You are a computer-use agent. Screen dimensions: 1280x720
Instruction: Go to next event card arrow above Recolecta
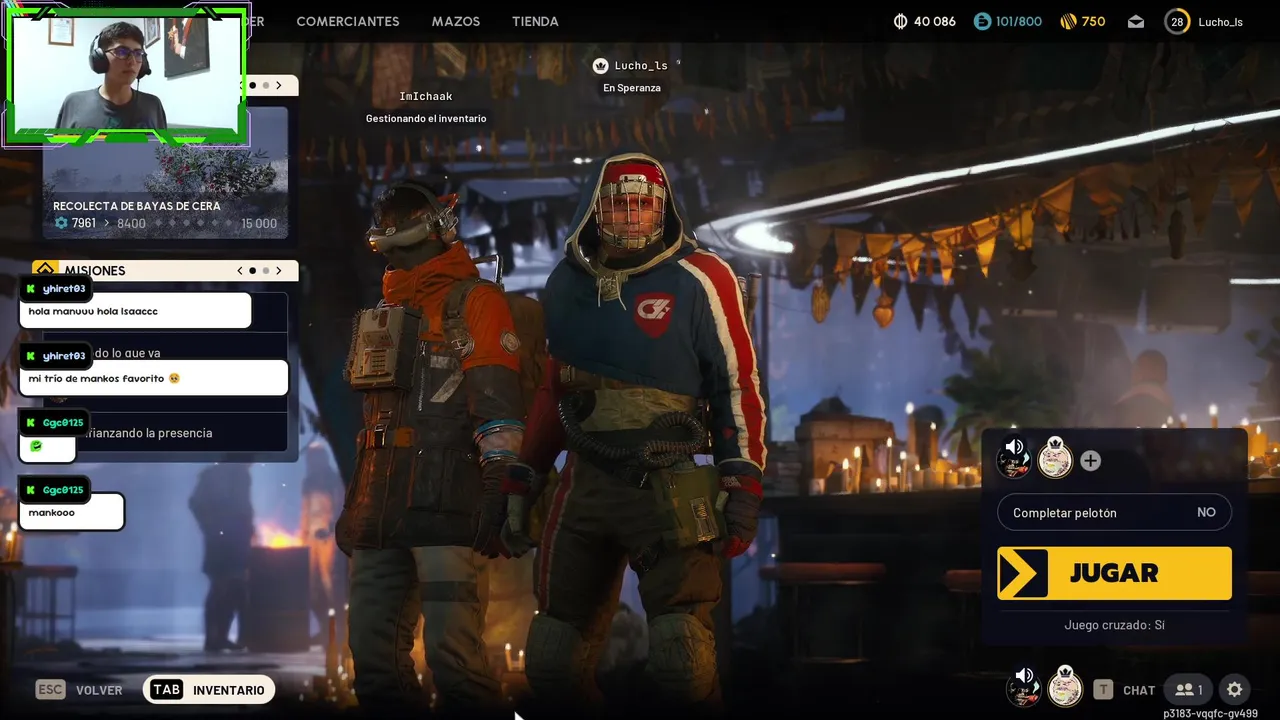coord(279,86)
